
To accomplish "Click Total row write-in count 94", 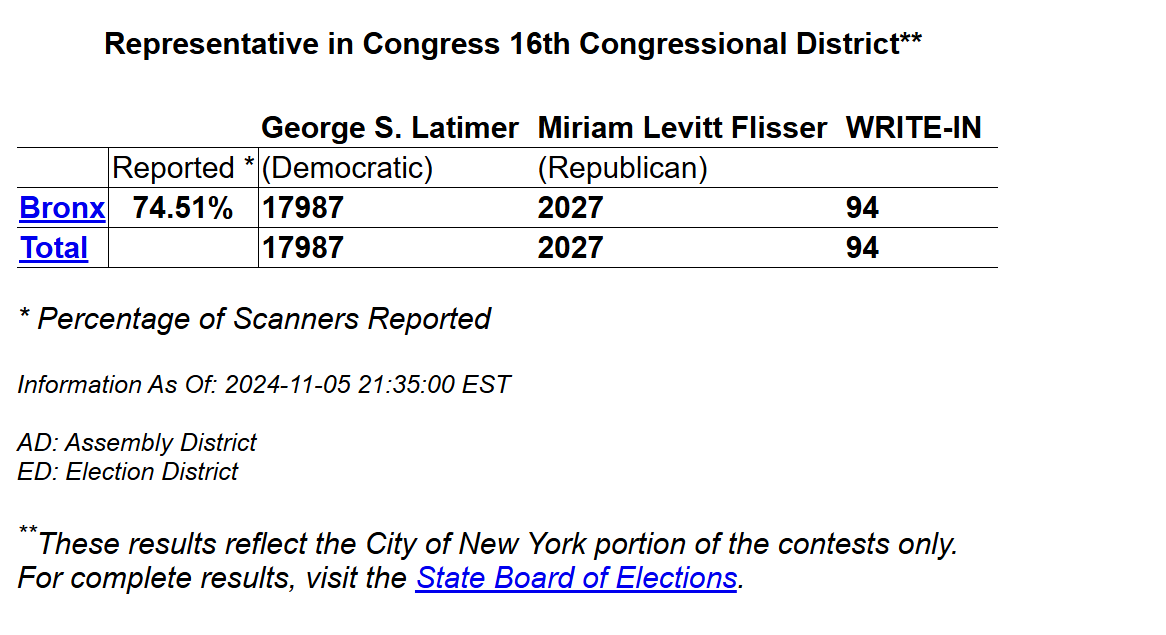I will [862, 248].
